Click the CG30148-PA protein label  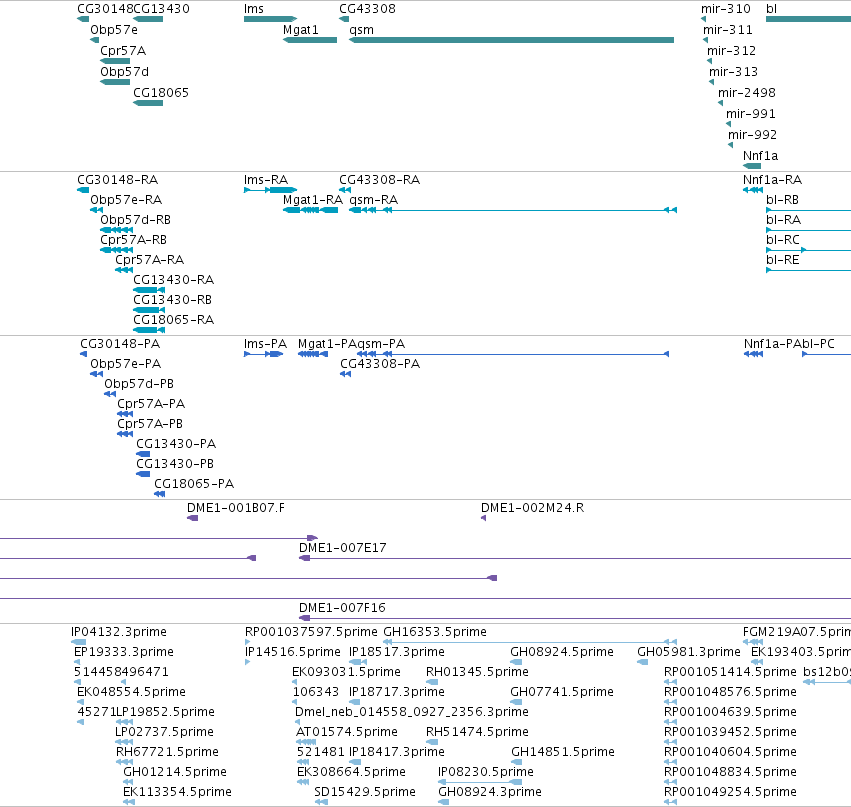pyautogui.click(x=120, y=344)
